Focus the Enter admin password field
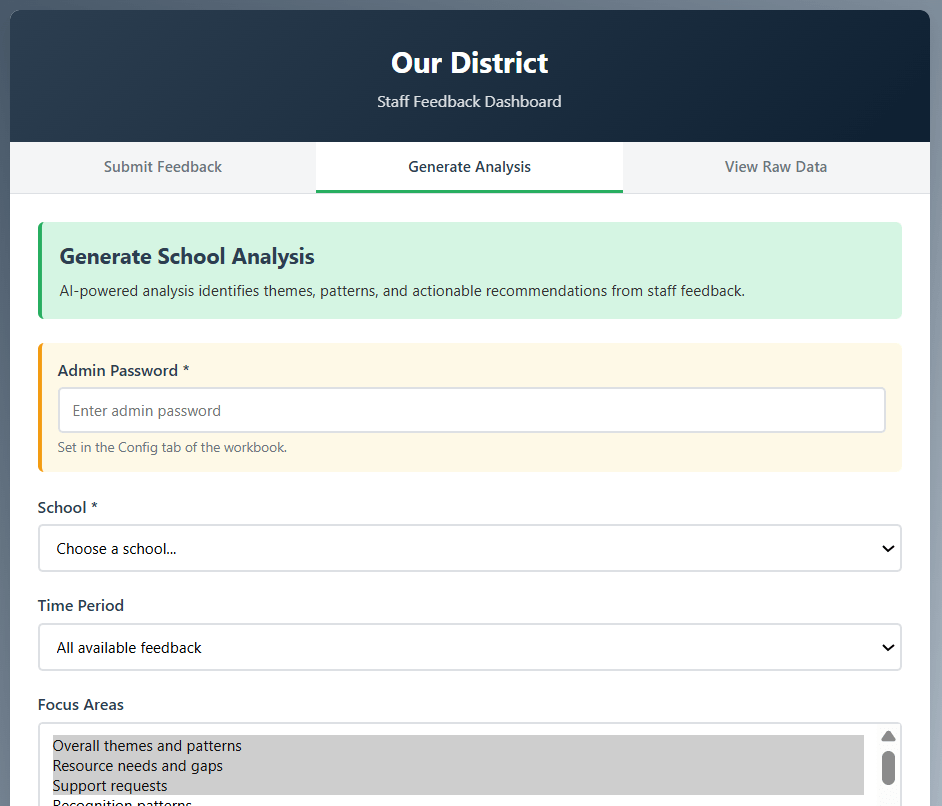Image resolution: width=942 pixels, height=806 pixels. [471, 411]
